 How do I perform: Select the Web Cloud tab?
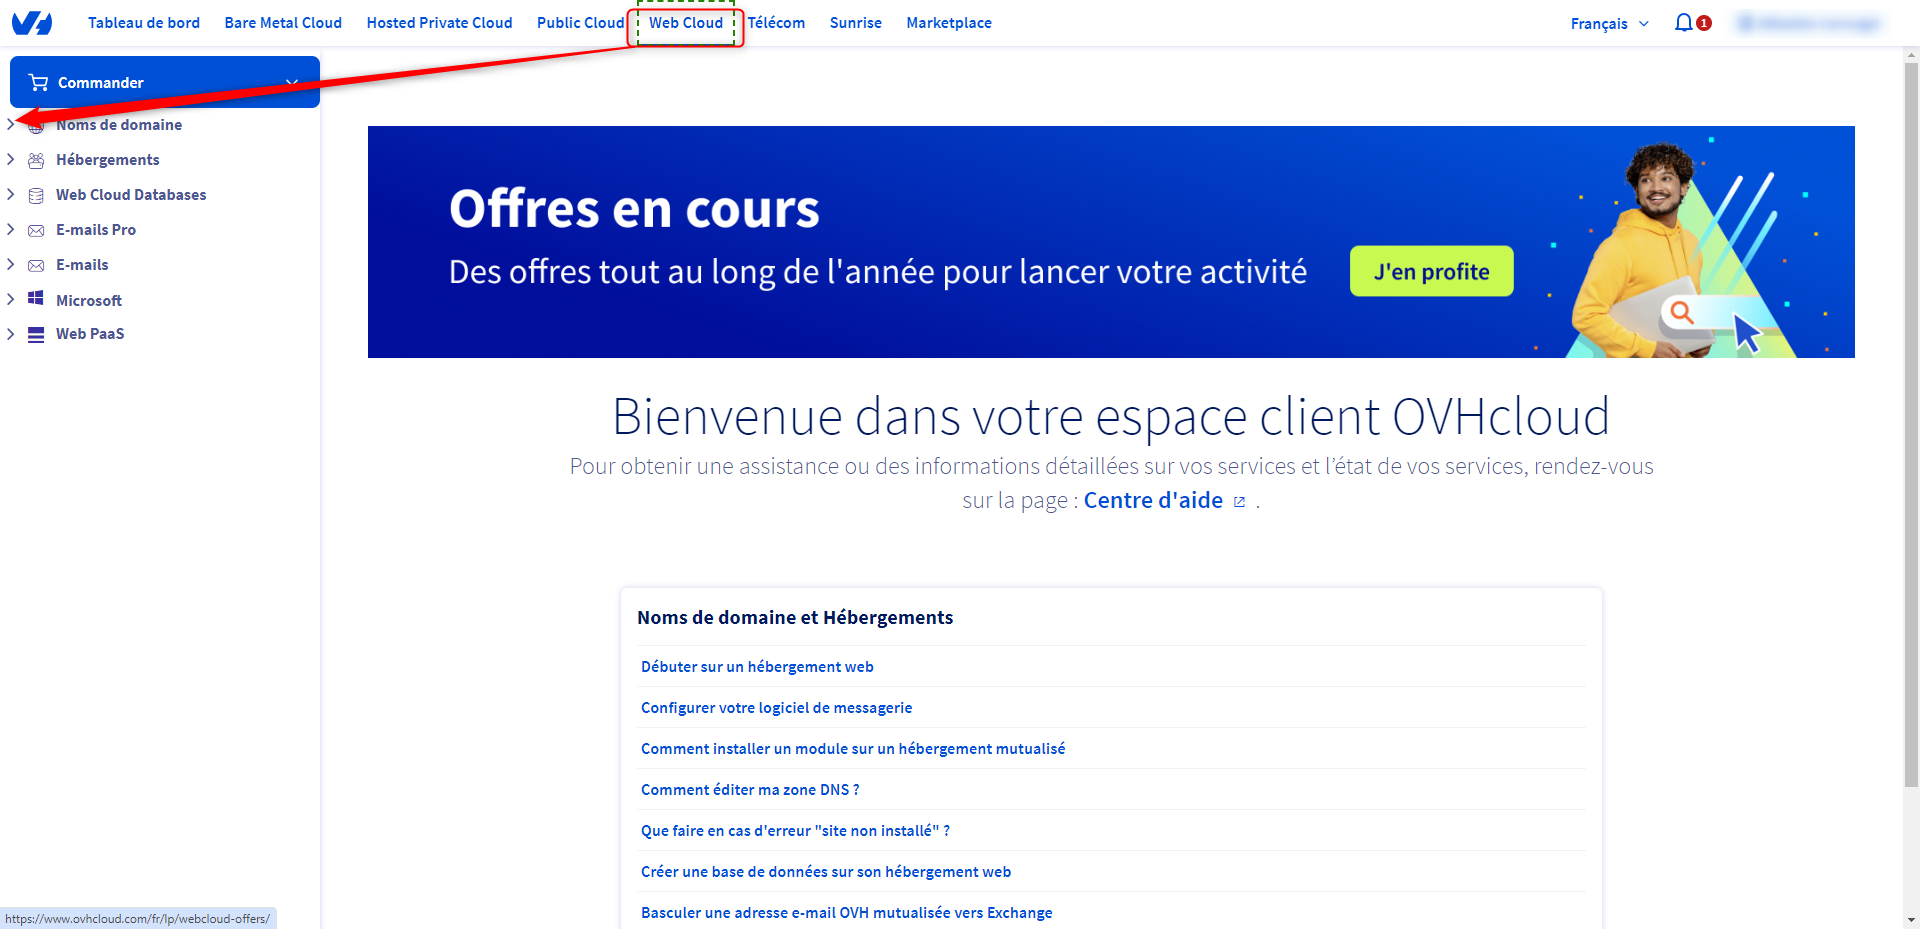[x=686, y=22]
